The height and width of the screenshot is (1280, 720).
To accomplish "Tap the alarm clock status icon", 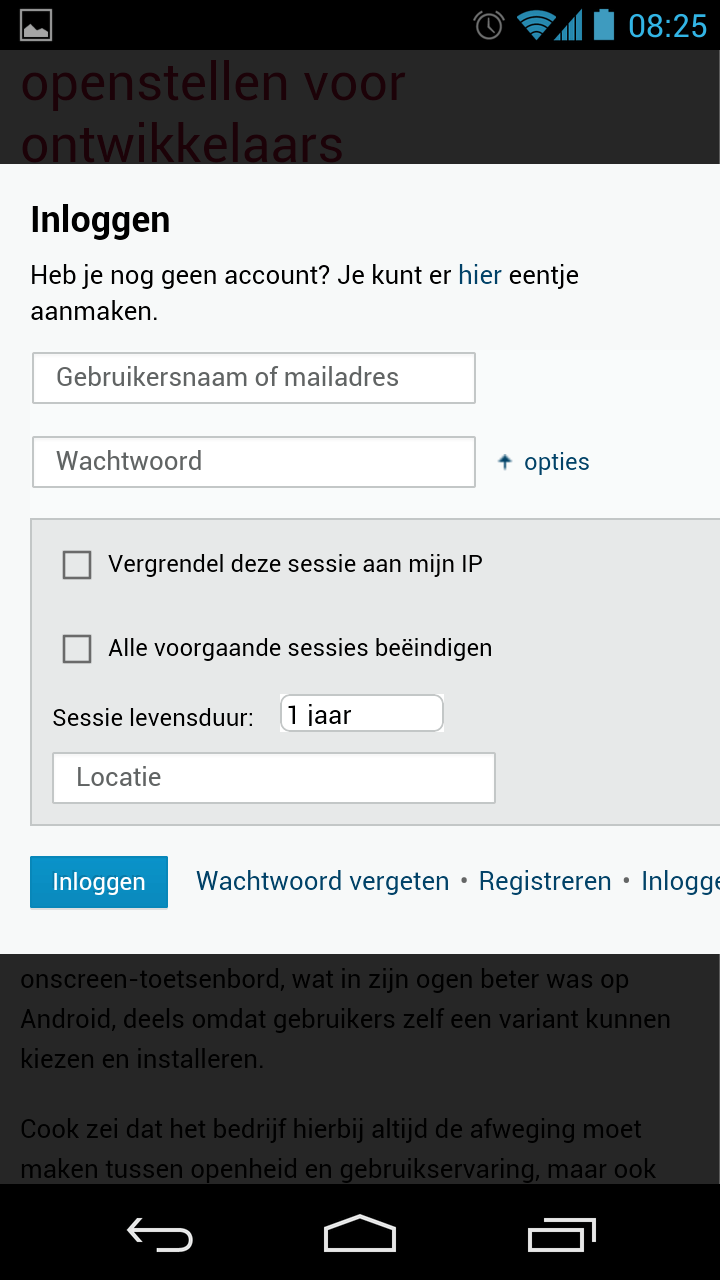I will pyautogui.click(x=489, y=25).
